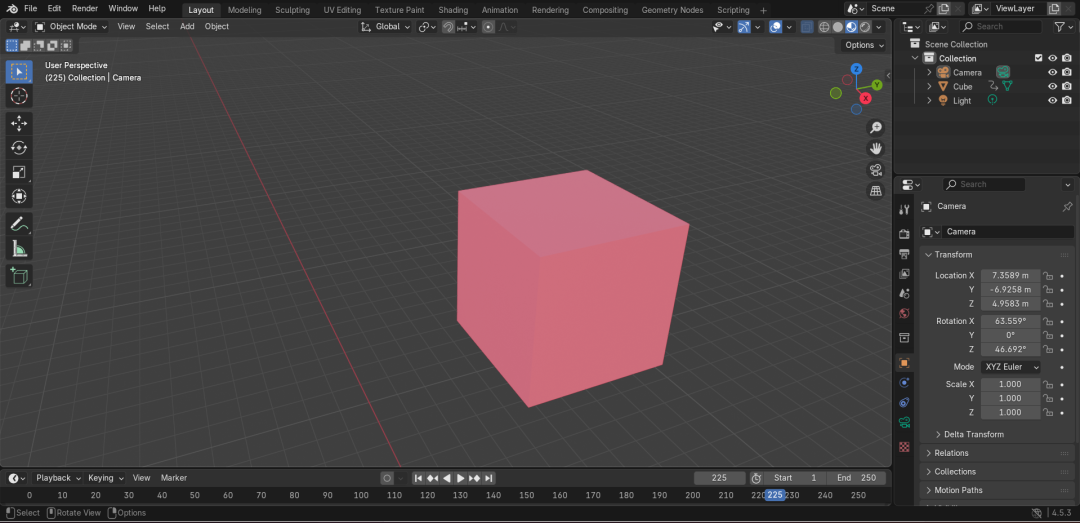
Task: Expand the Cube in the outliner
Action: pyautogui.click(x=928, y=86)
